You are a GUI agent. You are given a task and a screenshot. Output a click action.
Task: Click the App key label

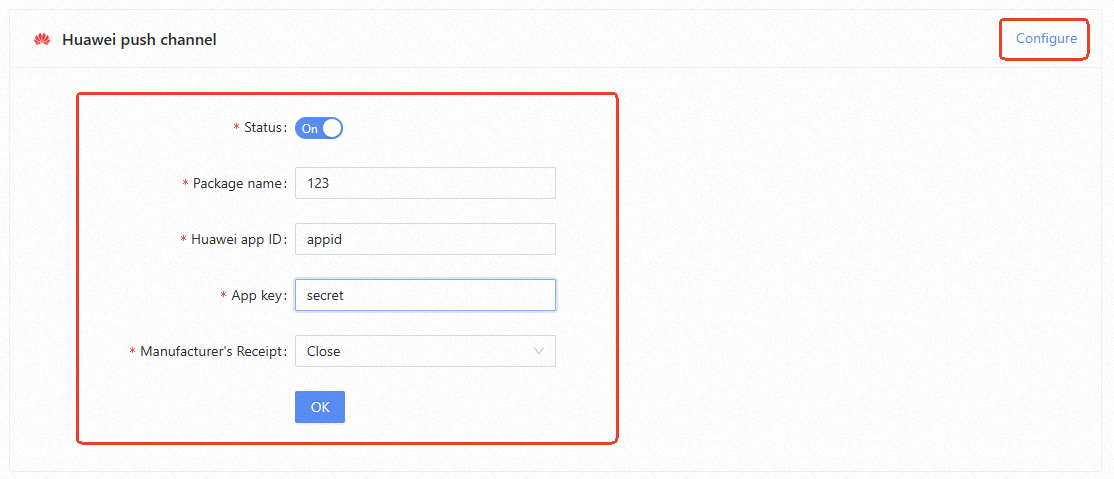pyautogui.click(x=257, y=296)
